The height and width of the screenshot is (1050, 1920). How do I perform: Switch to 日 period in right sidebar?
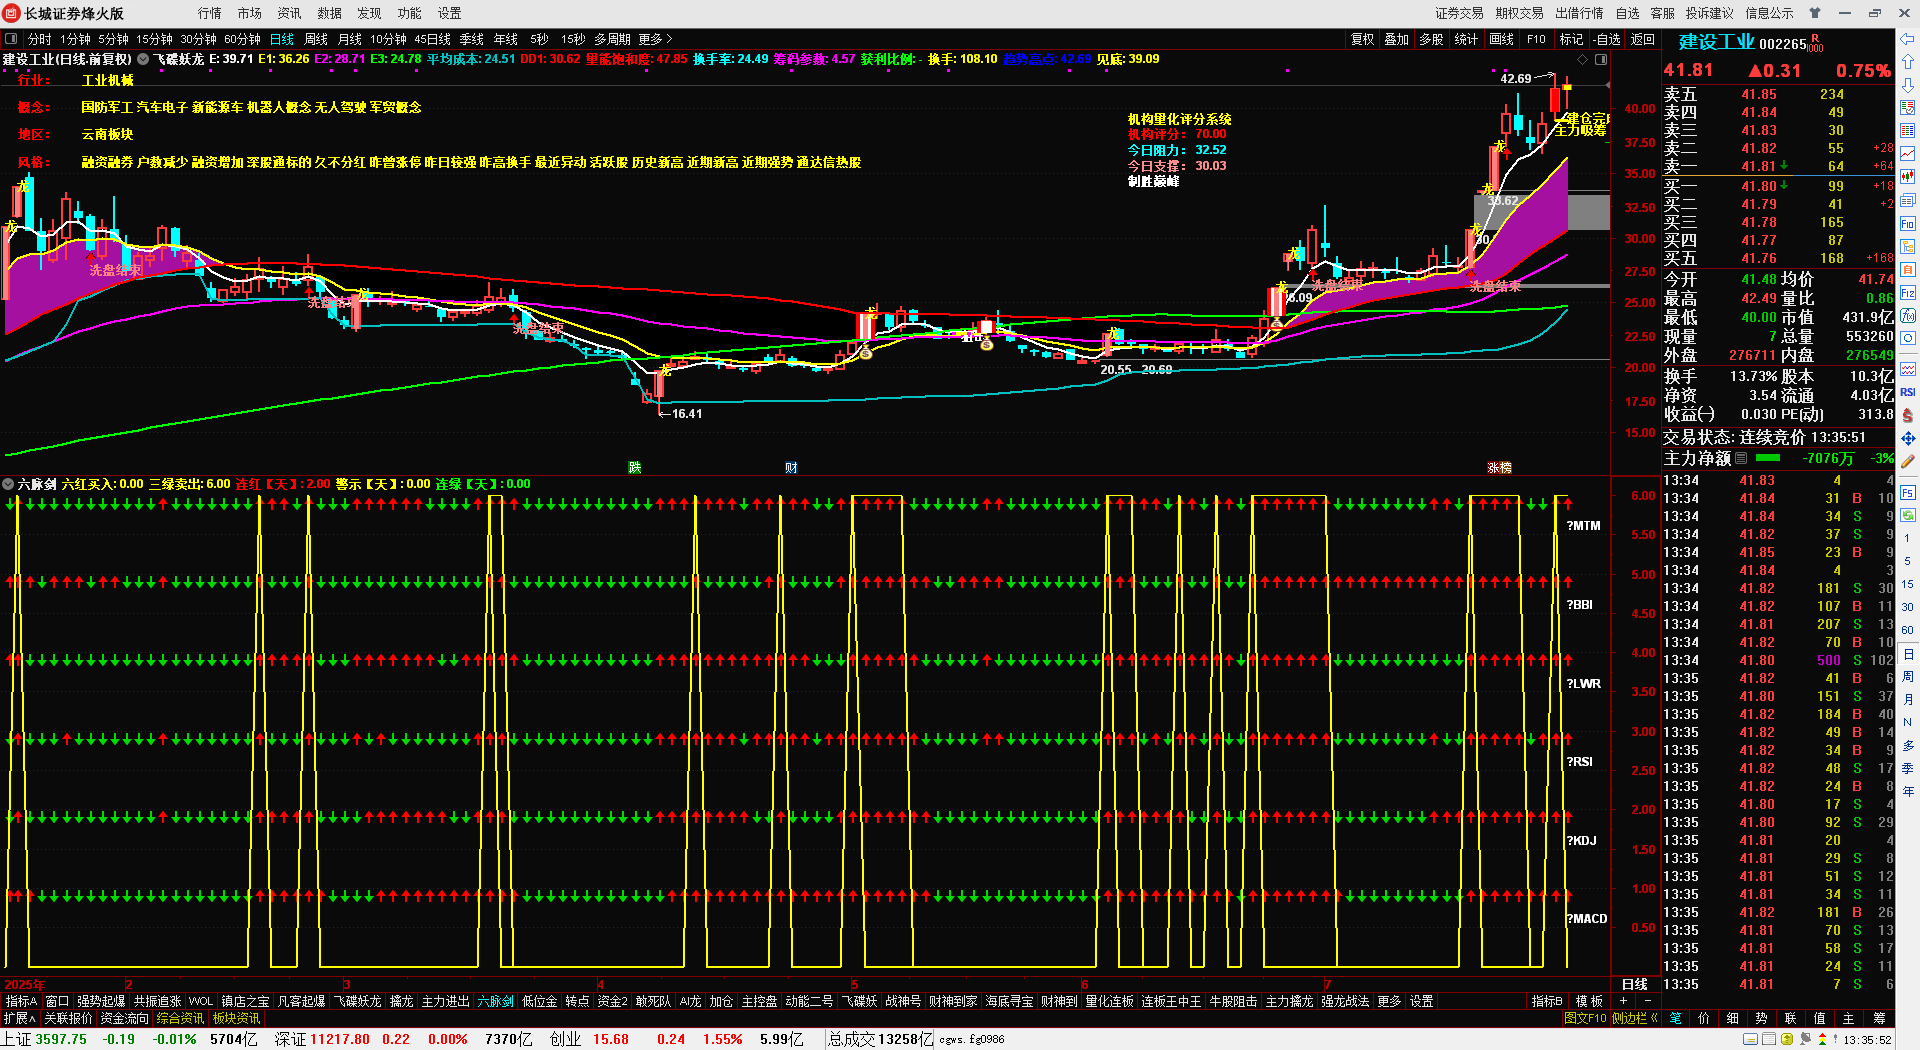[x=1908, y=653]
